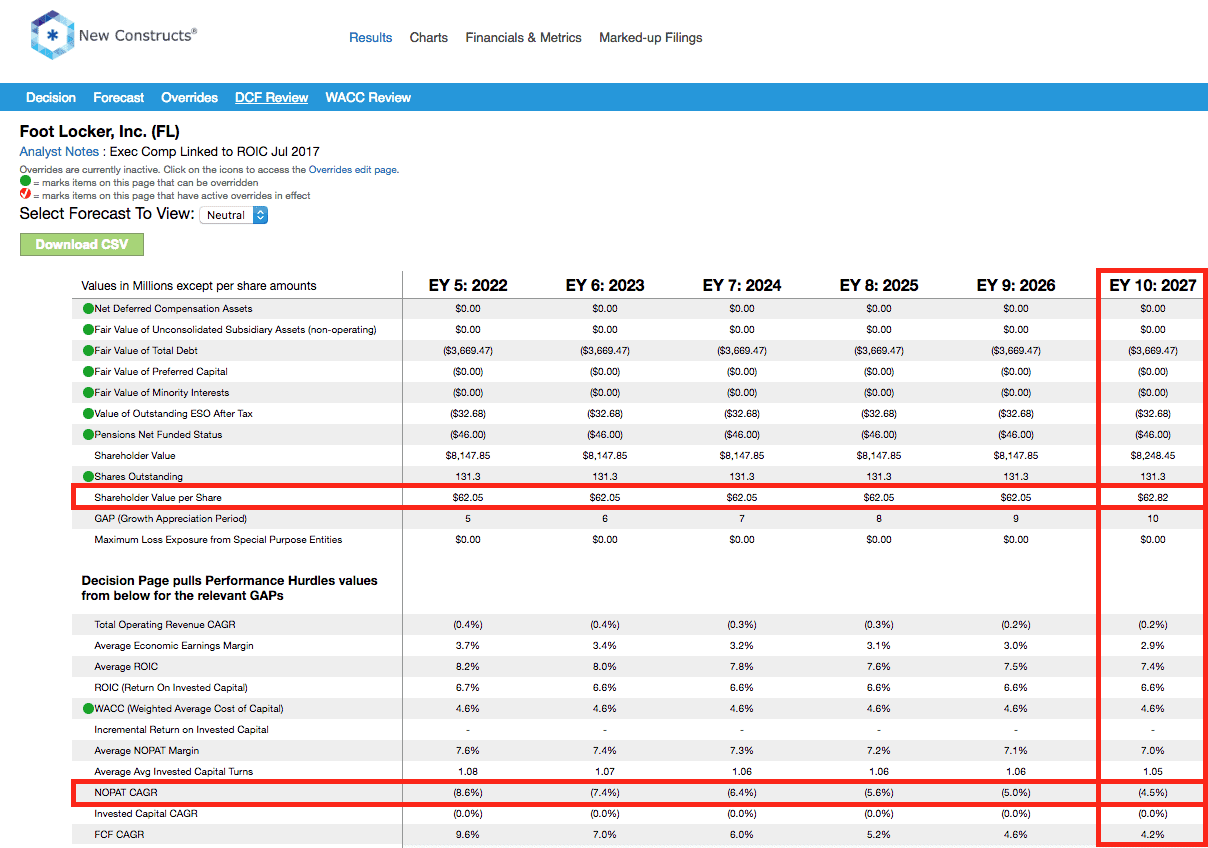
Task: Click the Average ROIC row label
Action: click(x=126, y=667)
